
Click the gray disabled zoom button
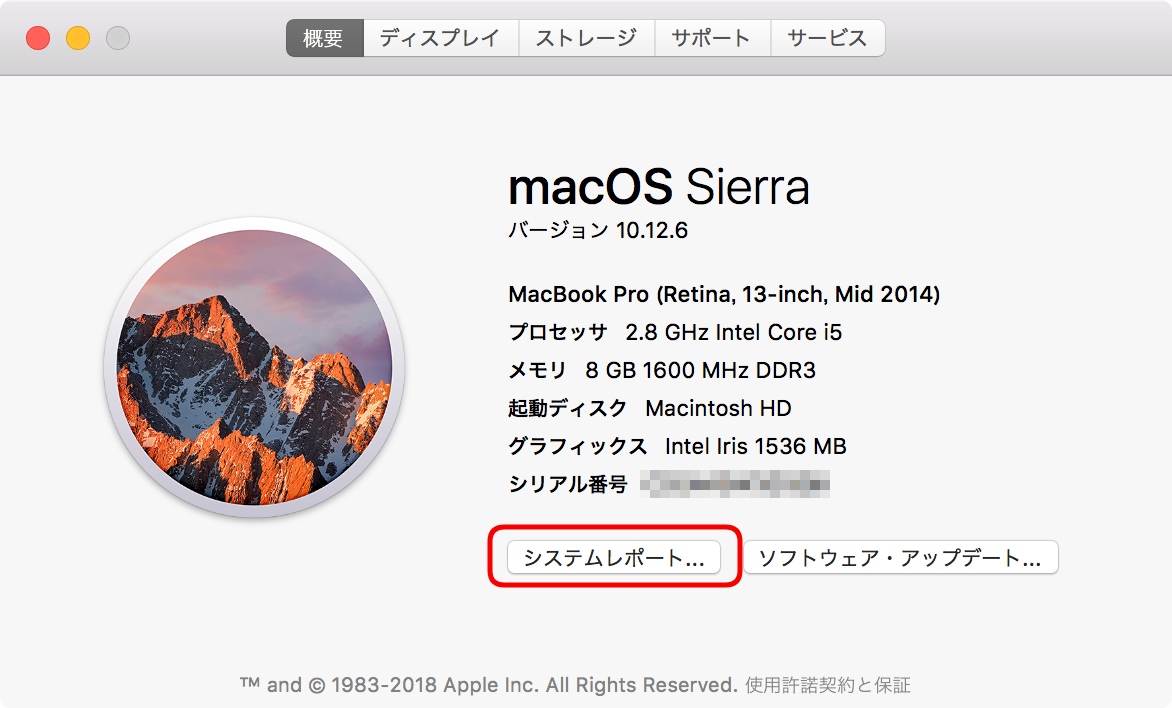pos(118,39)
